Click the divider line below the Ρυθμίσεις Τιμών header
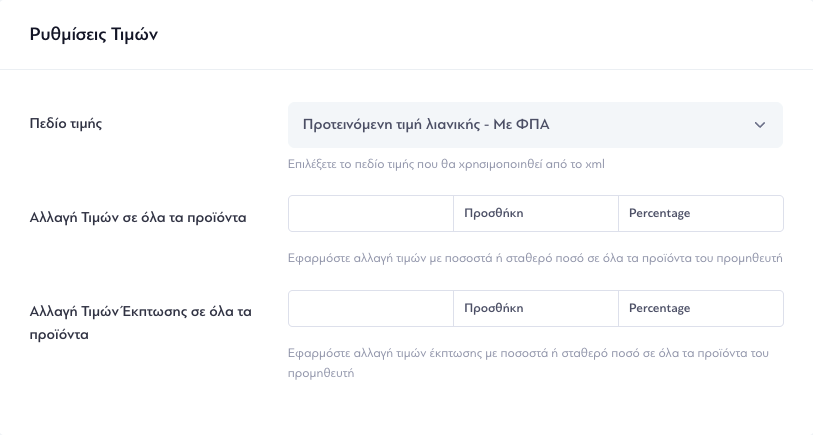The width and height of the screenshot is (813, 435). coord(406,69)
